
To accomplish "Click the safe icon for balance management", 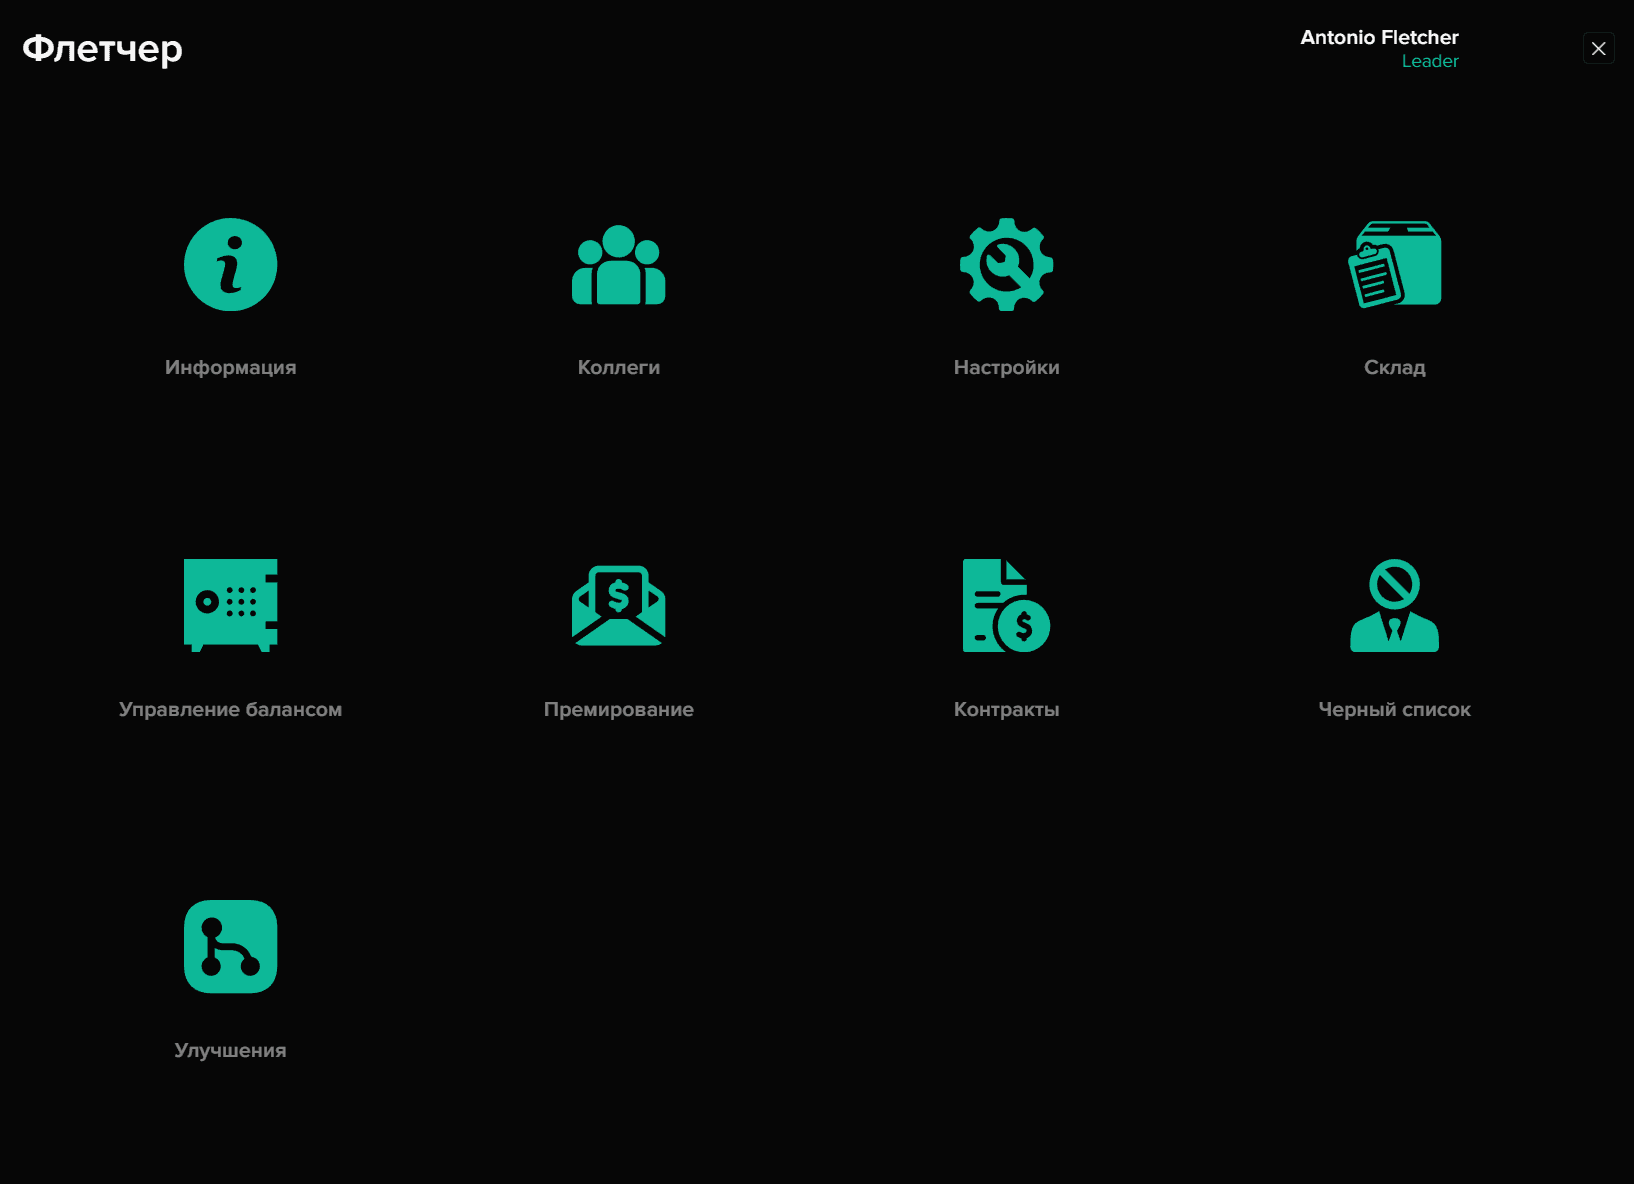I will pyautogui.click(x=230, y=605).
